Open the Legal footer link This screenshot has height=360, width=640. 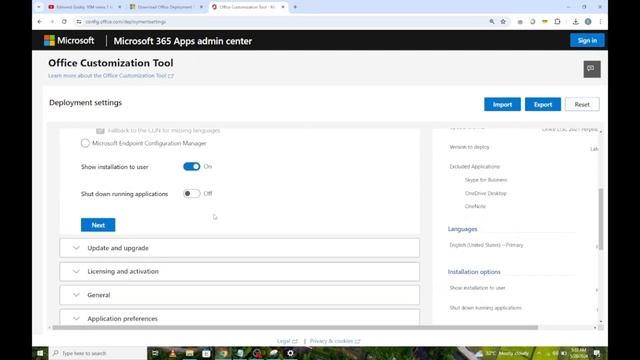coord(287,341)
